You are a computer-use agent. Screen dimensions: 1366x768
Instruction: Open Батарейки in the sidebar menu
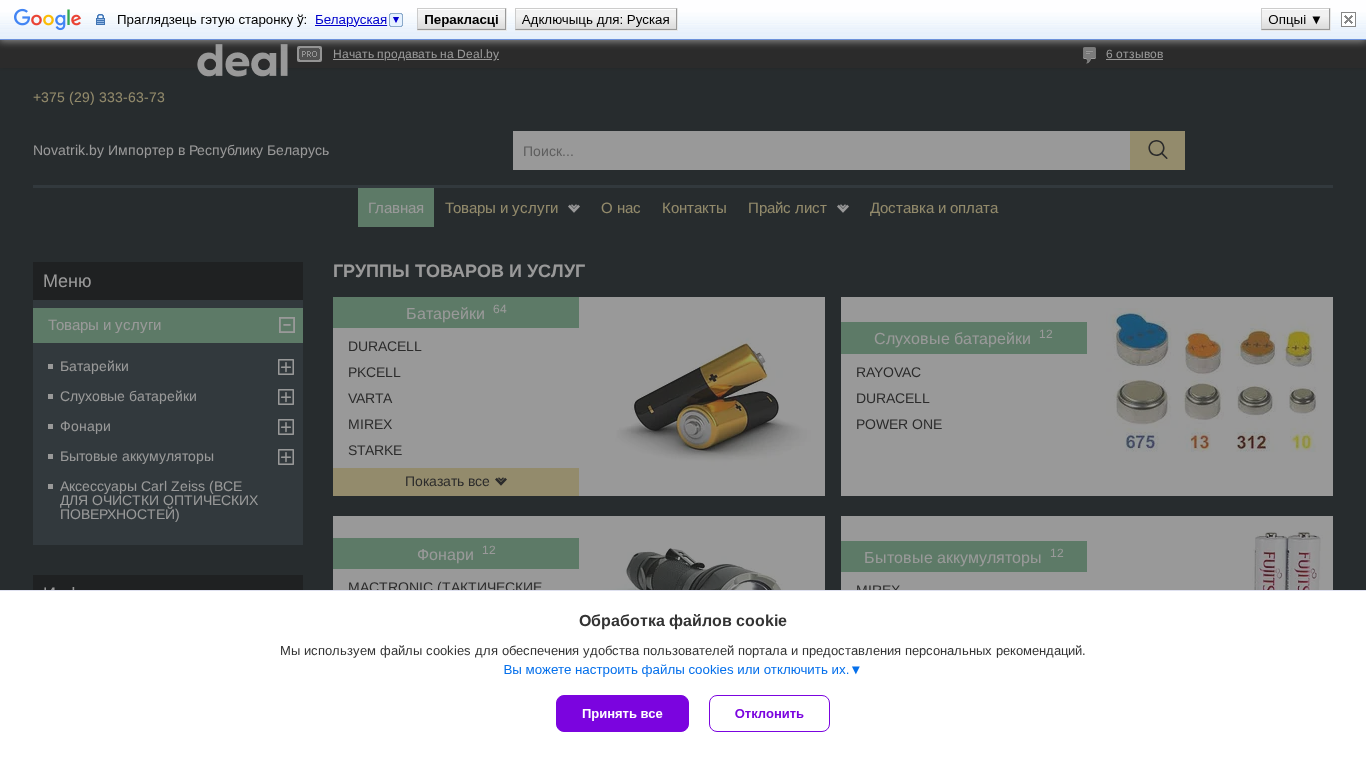94,367
